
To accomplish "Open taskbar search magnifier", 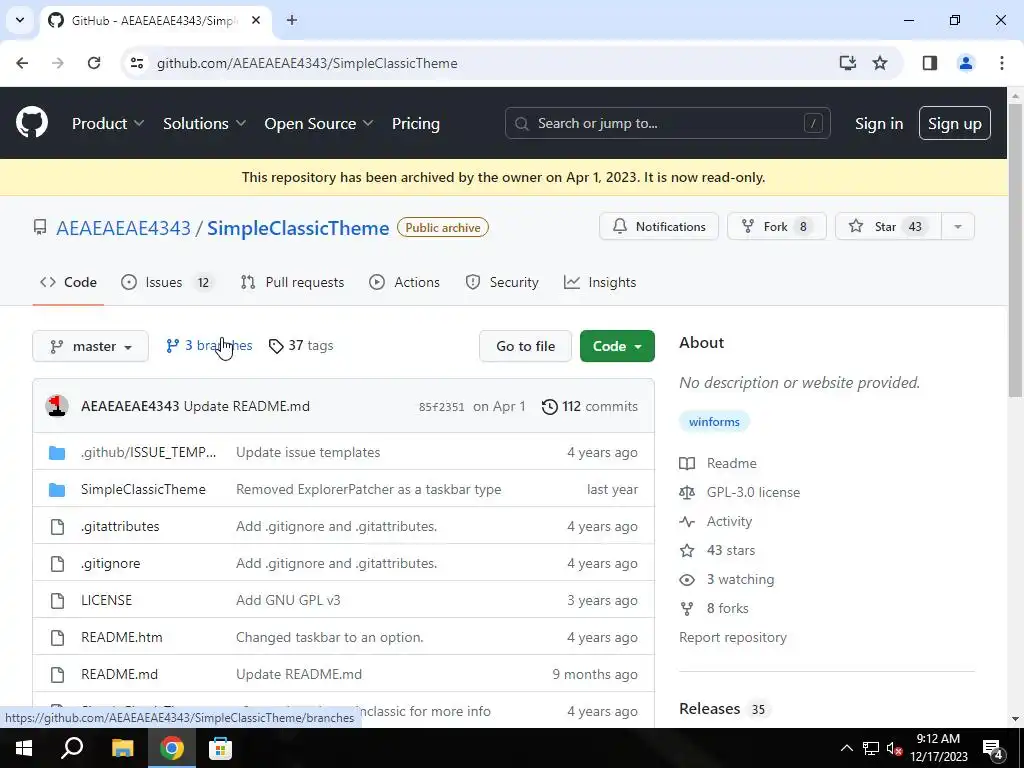I will point(72,748).
